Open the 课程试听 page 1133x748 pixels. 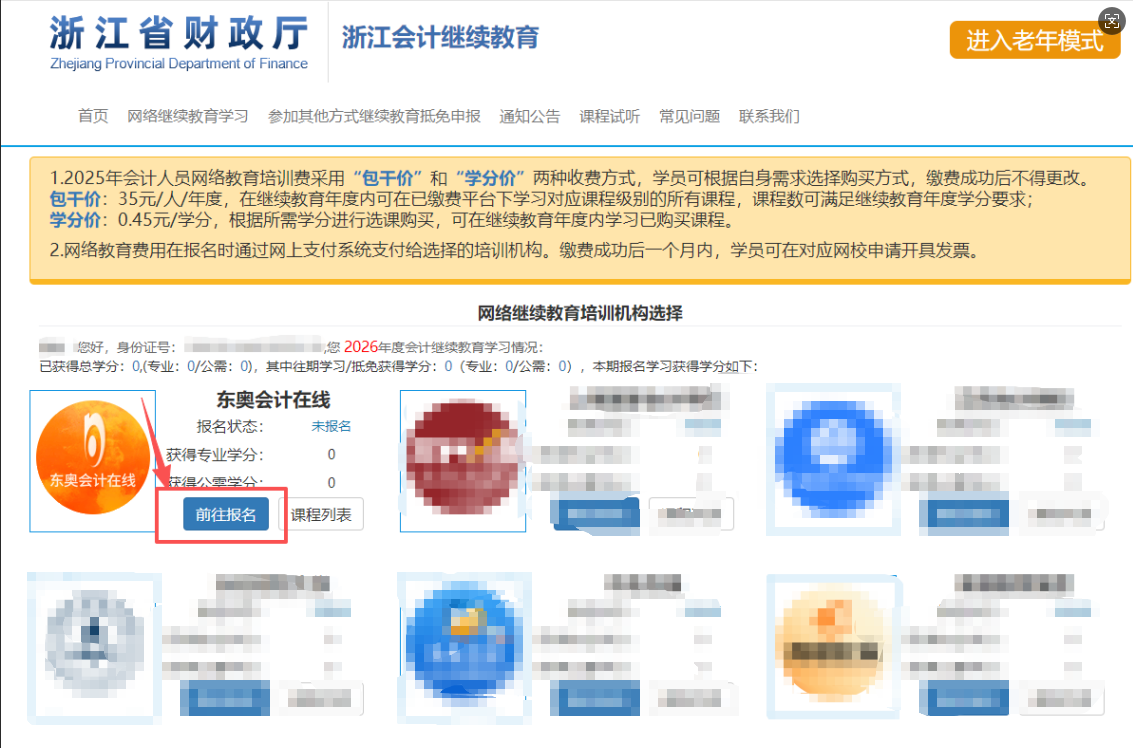click(608, 116)
